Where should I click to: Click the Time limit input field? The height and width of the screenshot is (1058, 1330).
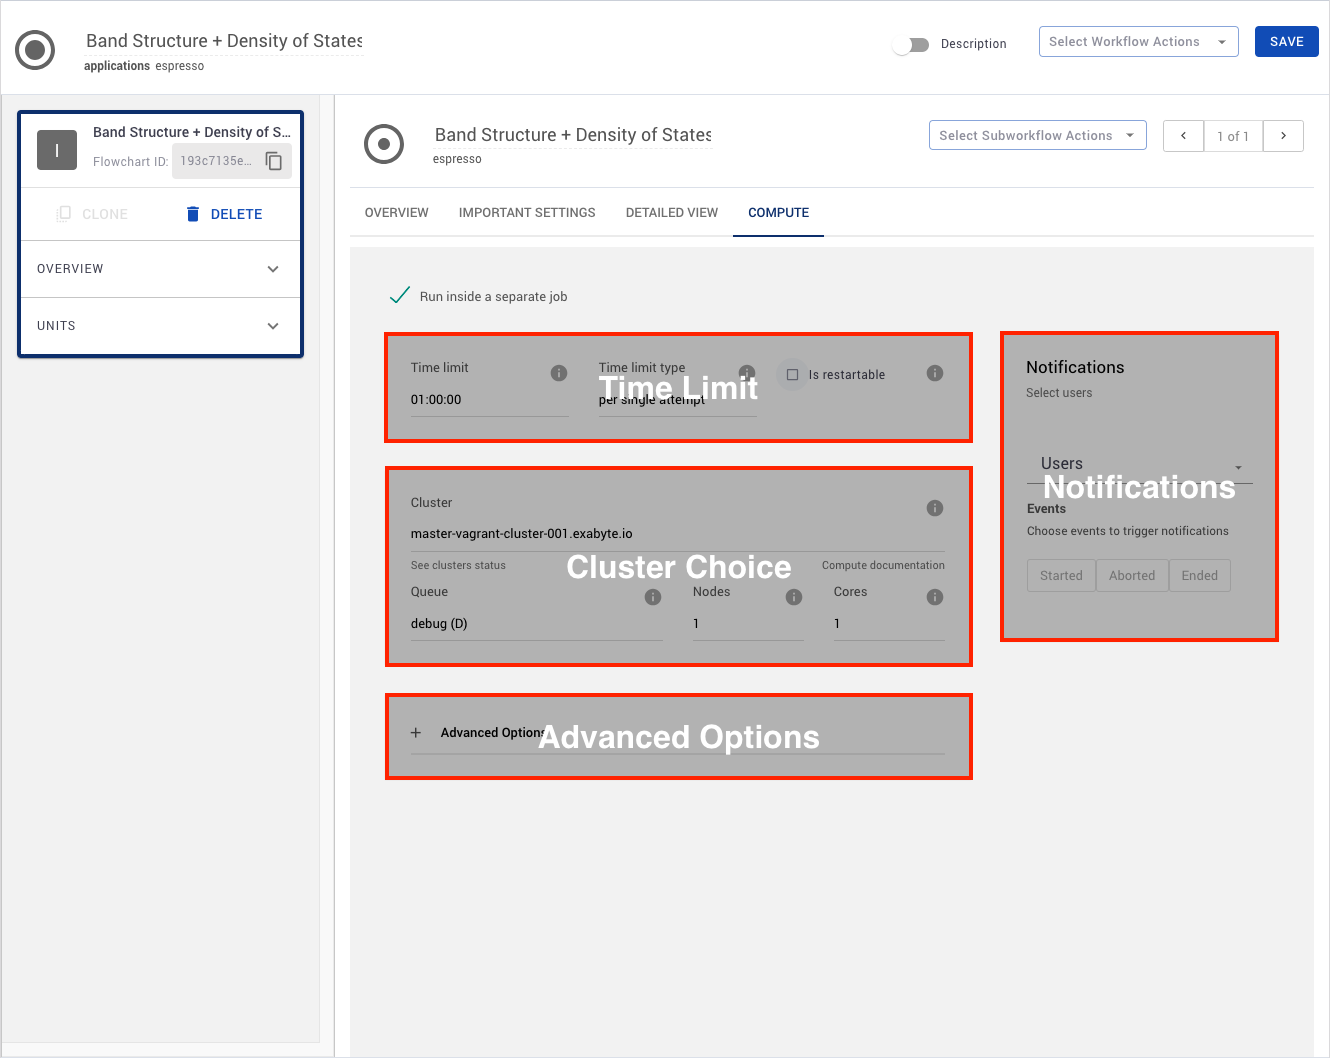(x=488, y=400)
